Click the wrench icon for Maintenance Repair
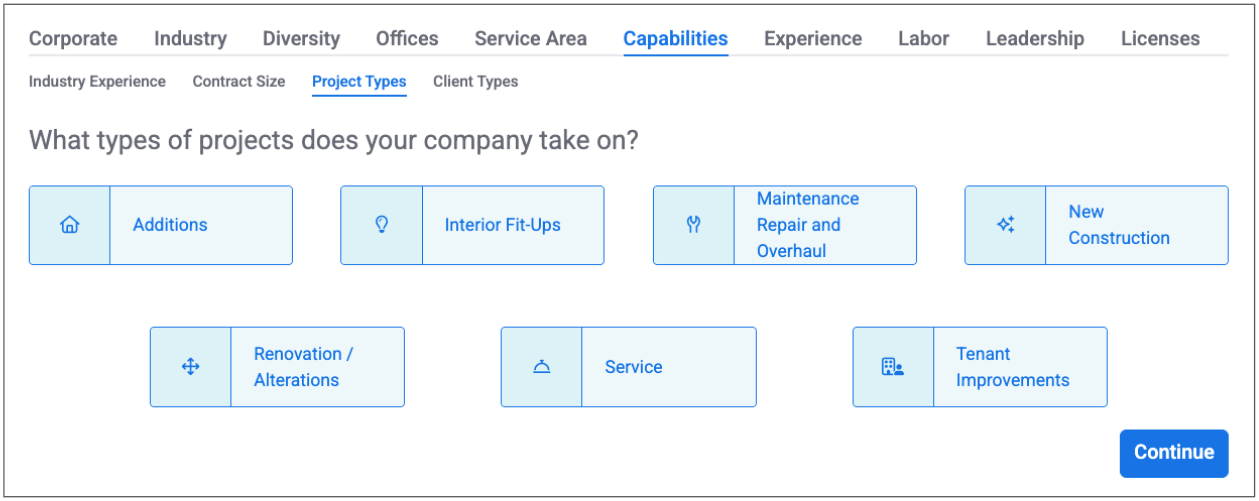This screenshot has width=1259, height=501. (693, 225)
